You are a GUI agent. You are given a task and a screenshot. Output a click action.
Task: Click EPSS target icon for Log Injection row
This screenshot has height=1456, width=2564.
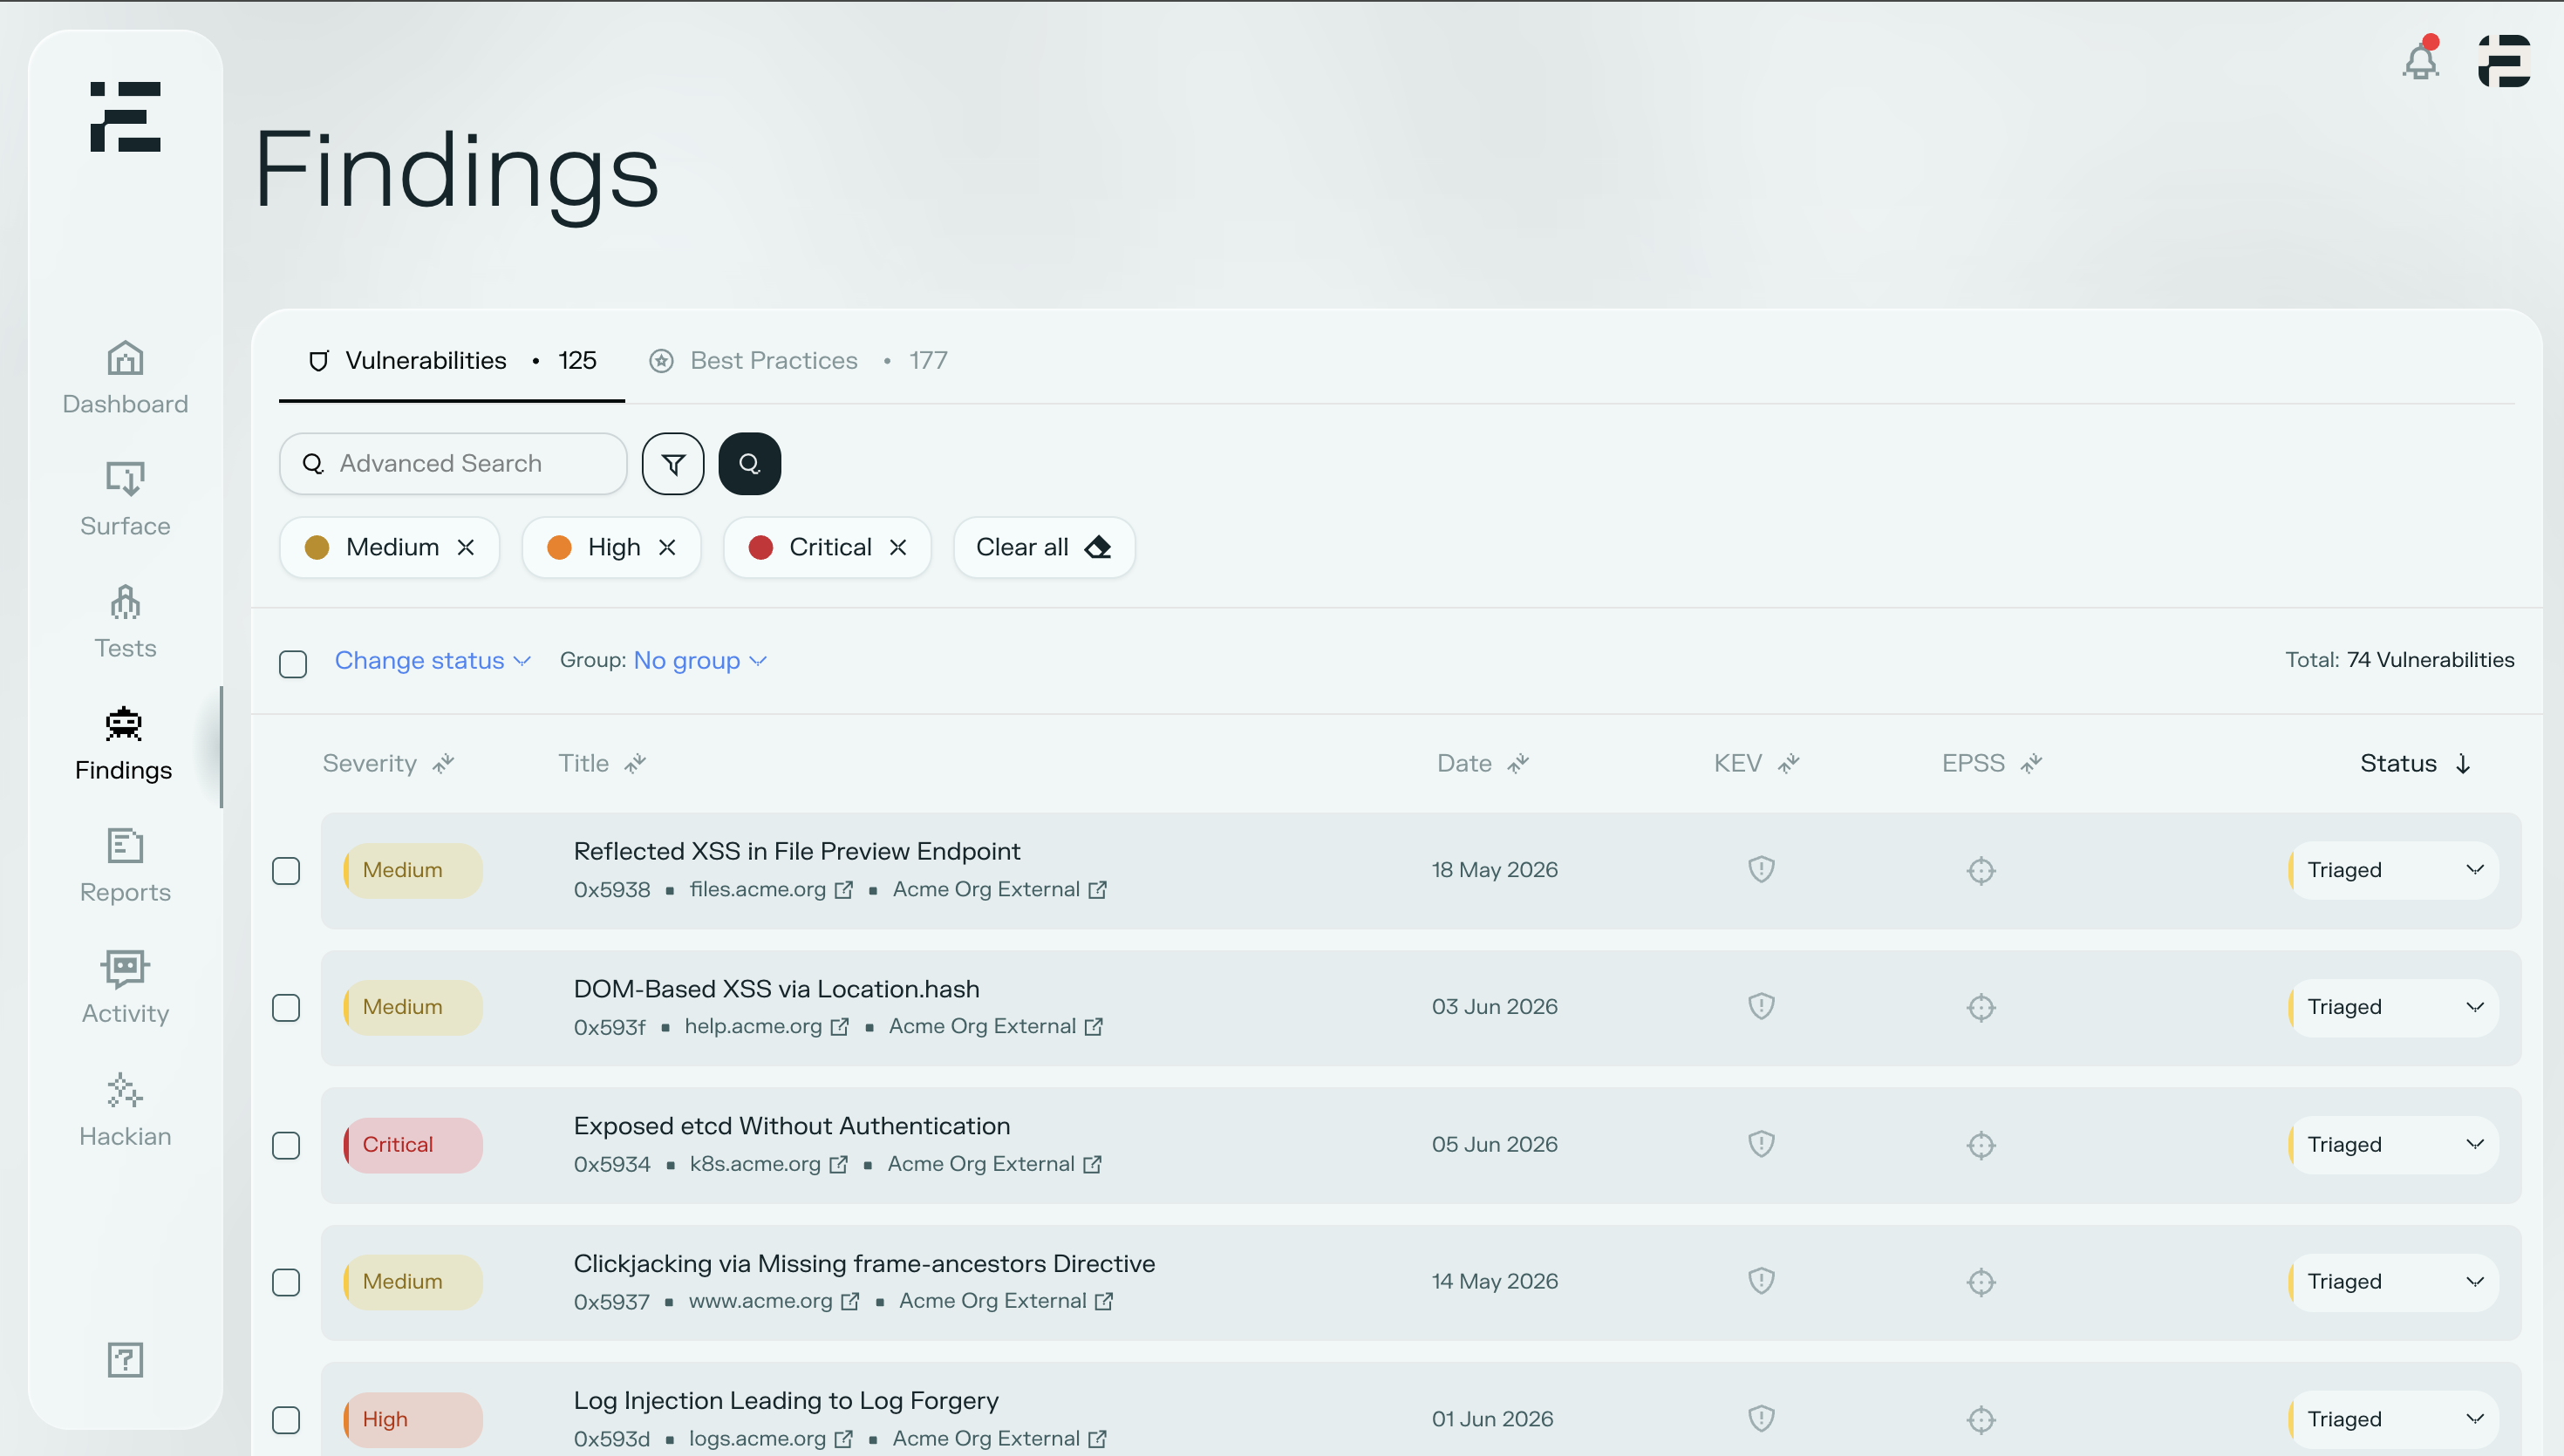(1981, 1420)
